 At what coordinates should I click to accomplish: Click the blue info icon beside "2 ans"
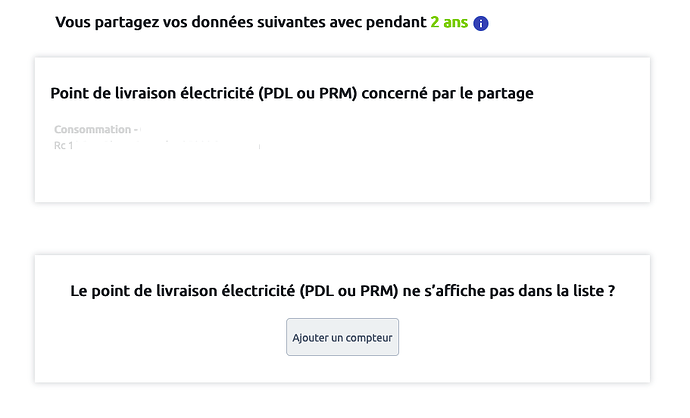pyautogui.click(x=481, y=23)
